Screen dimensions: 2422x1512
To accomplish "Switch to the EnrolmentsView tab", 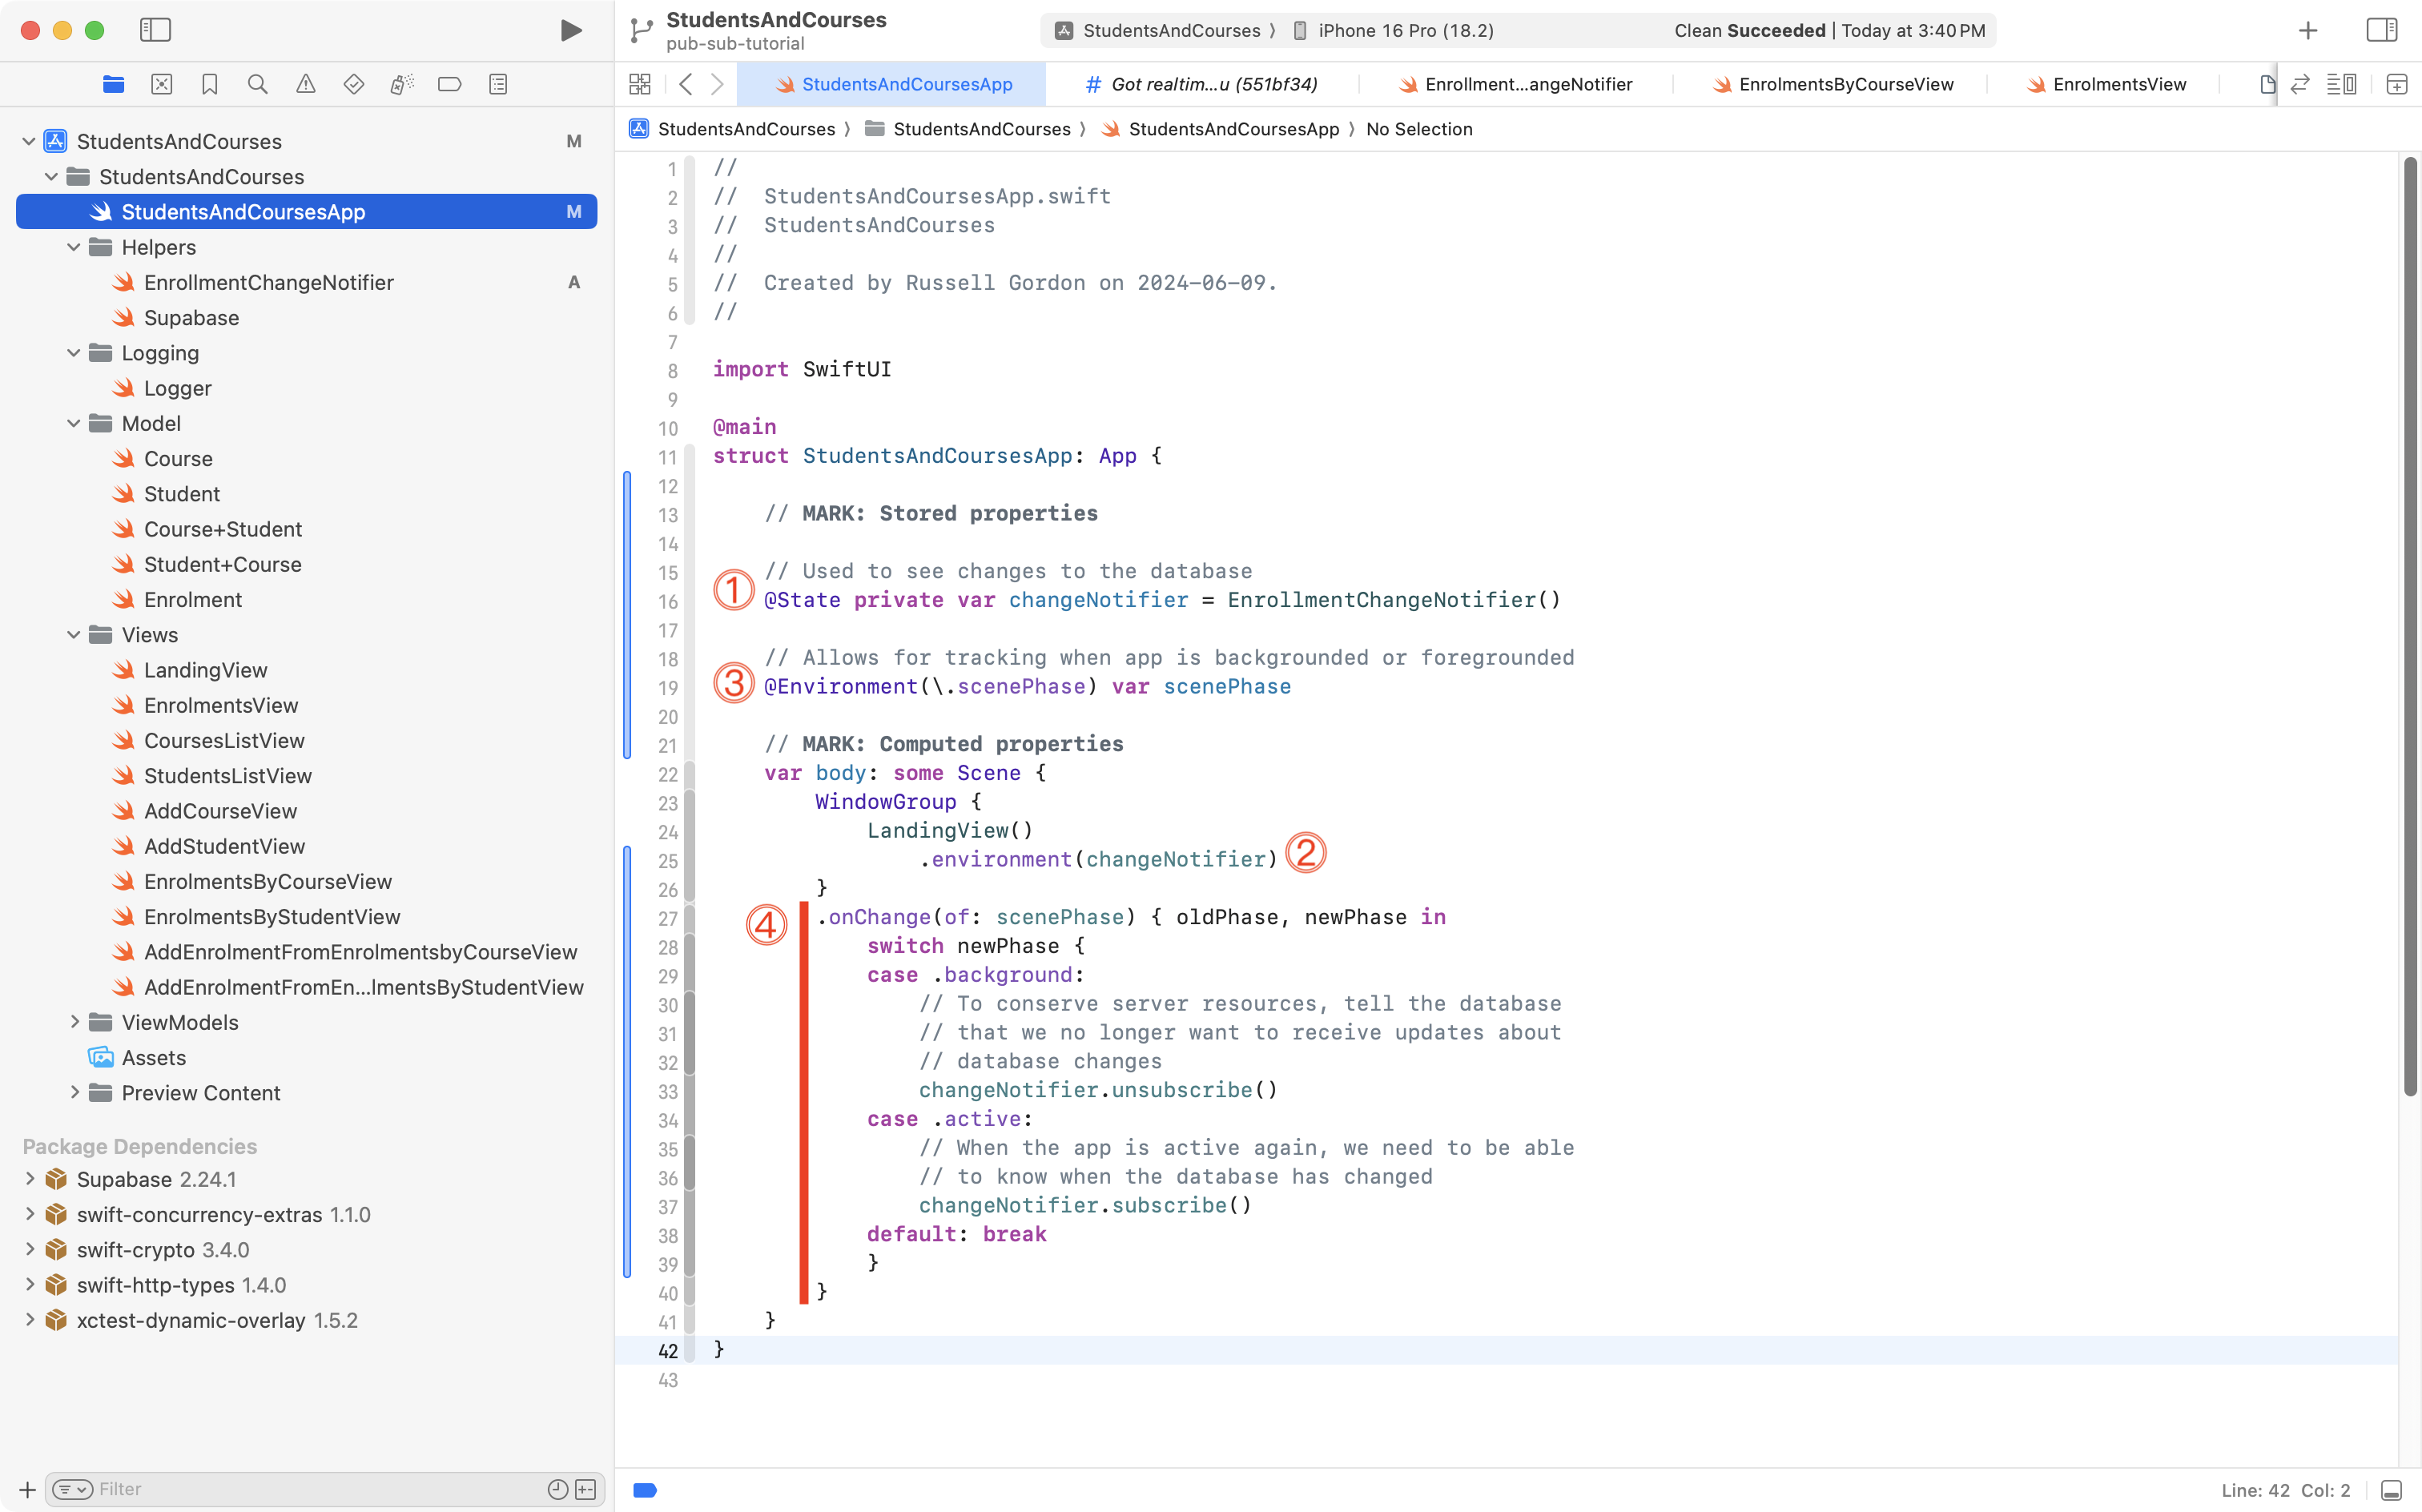I will pos(2118,84).
